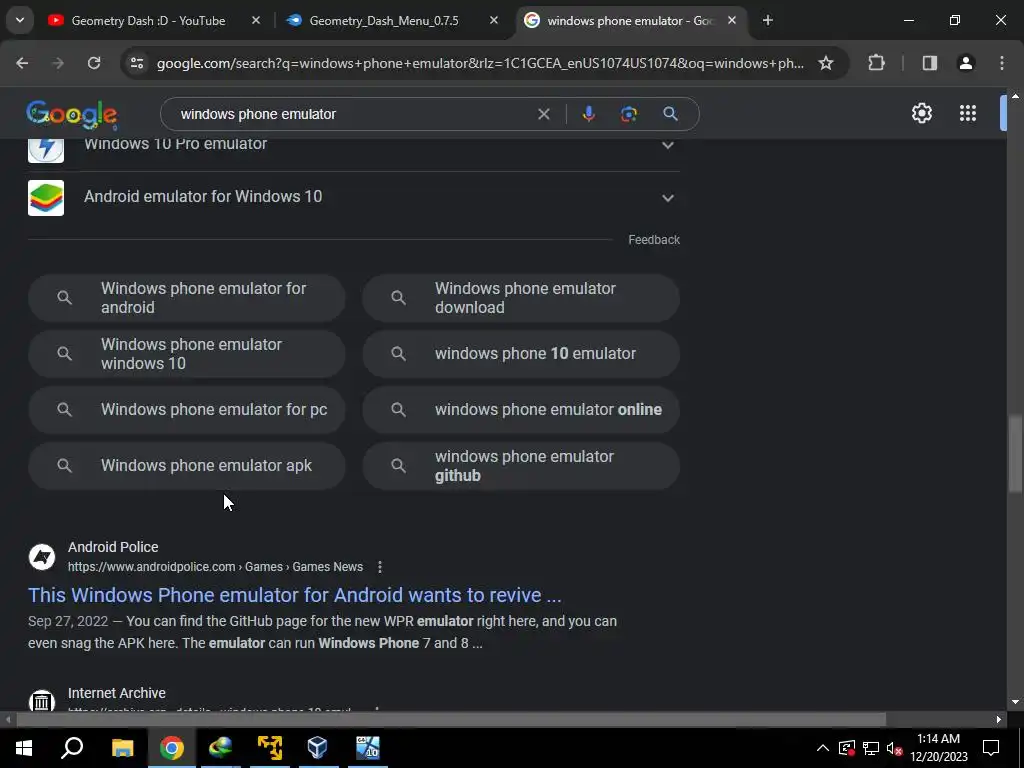Search Windows phone emulator for android
This screenshot has width=1024, height=768.
pyautogui.click(x=187, y=298)
